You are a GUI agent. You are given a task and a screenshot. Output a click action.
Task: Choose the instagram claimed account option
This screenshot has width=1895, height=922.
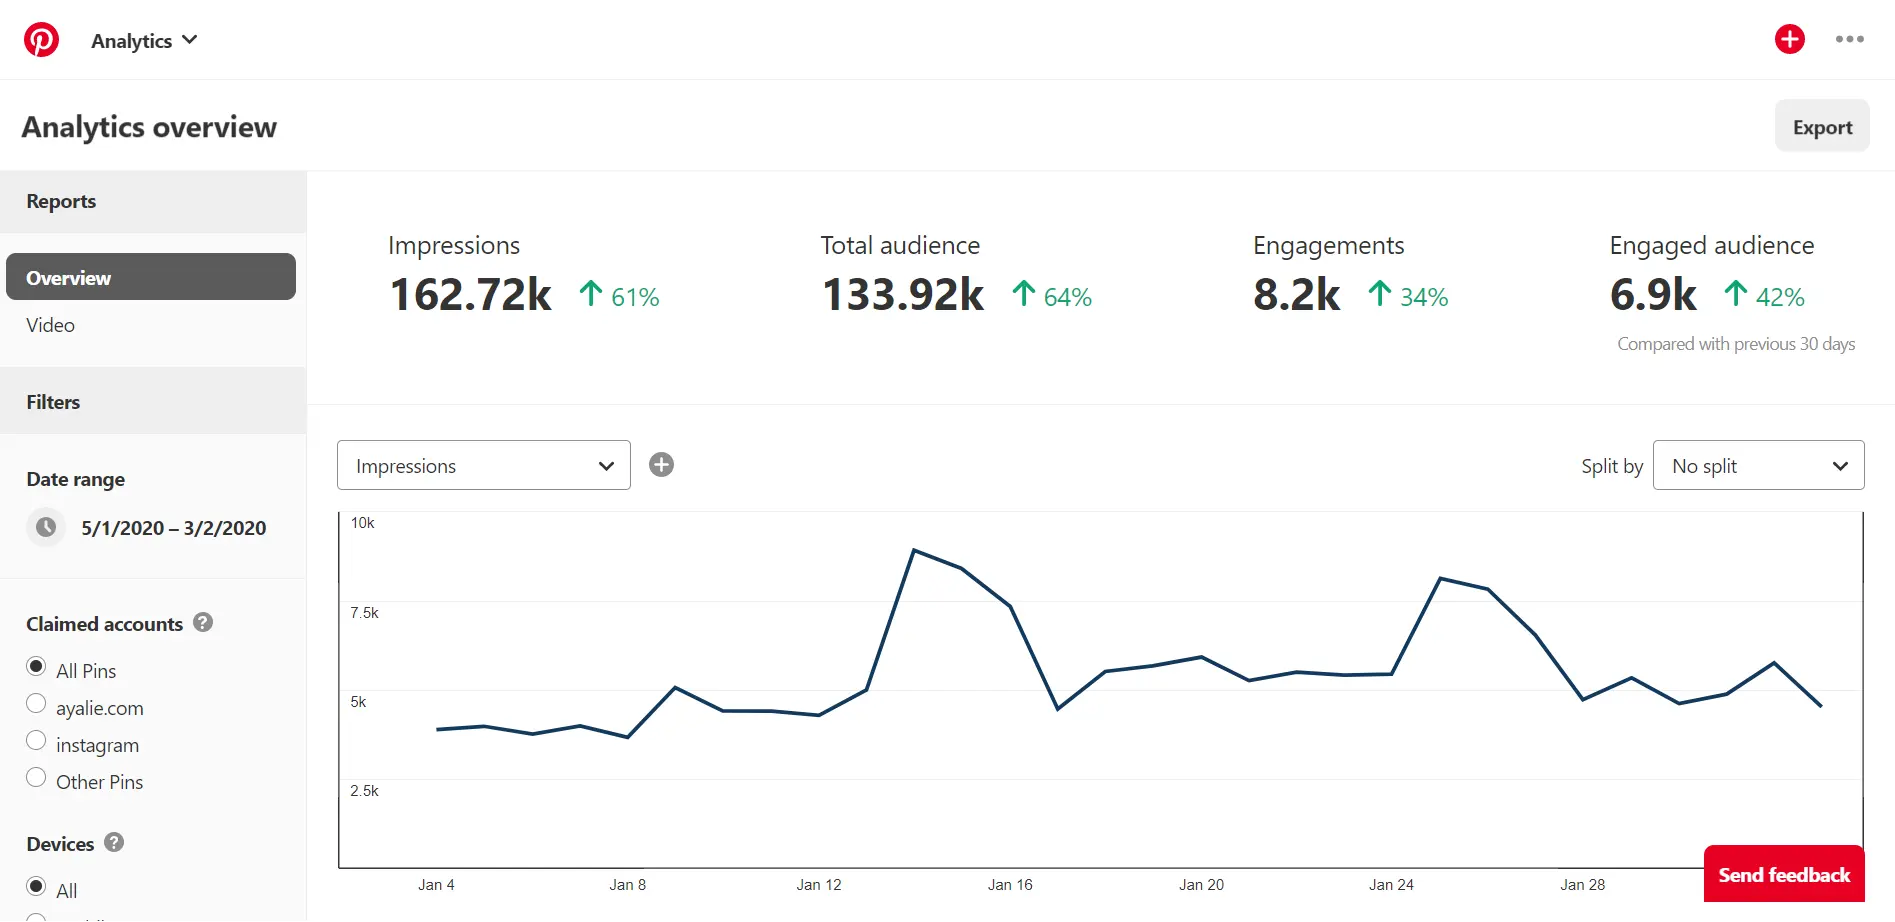pyautogui.click(x=36, y=741)
